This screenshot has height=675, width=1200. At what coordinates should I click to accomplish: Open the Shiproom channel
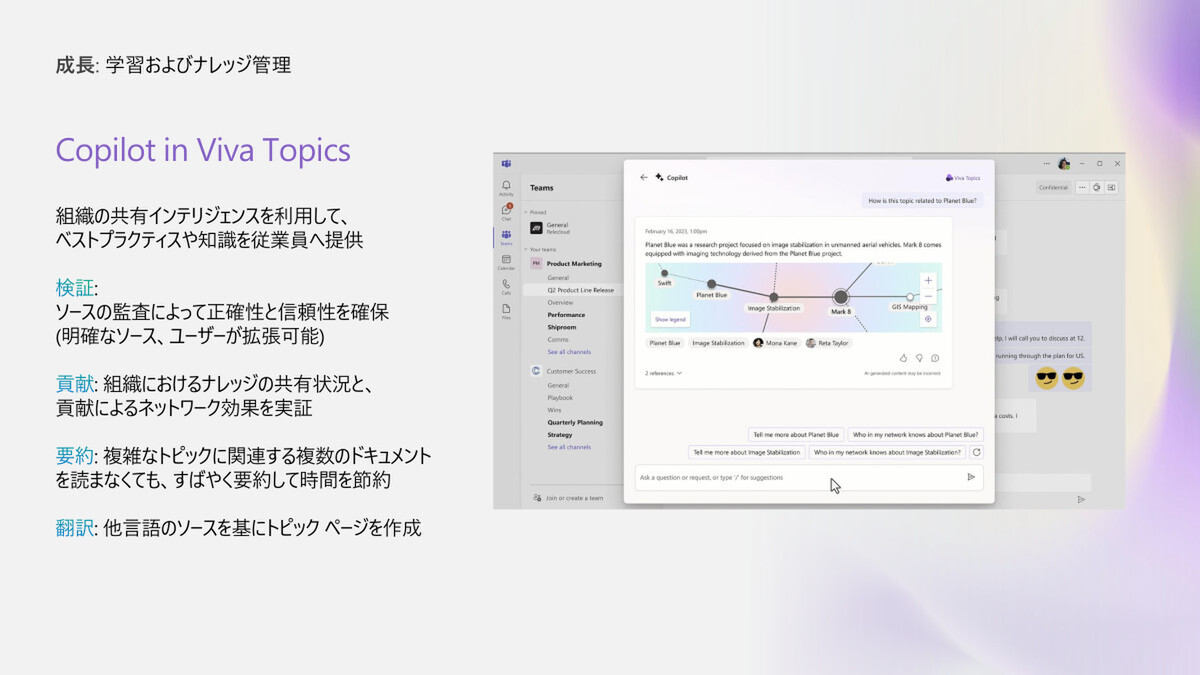(561, 327)
